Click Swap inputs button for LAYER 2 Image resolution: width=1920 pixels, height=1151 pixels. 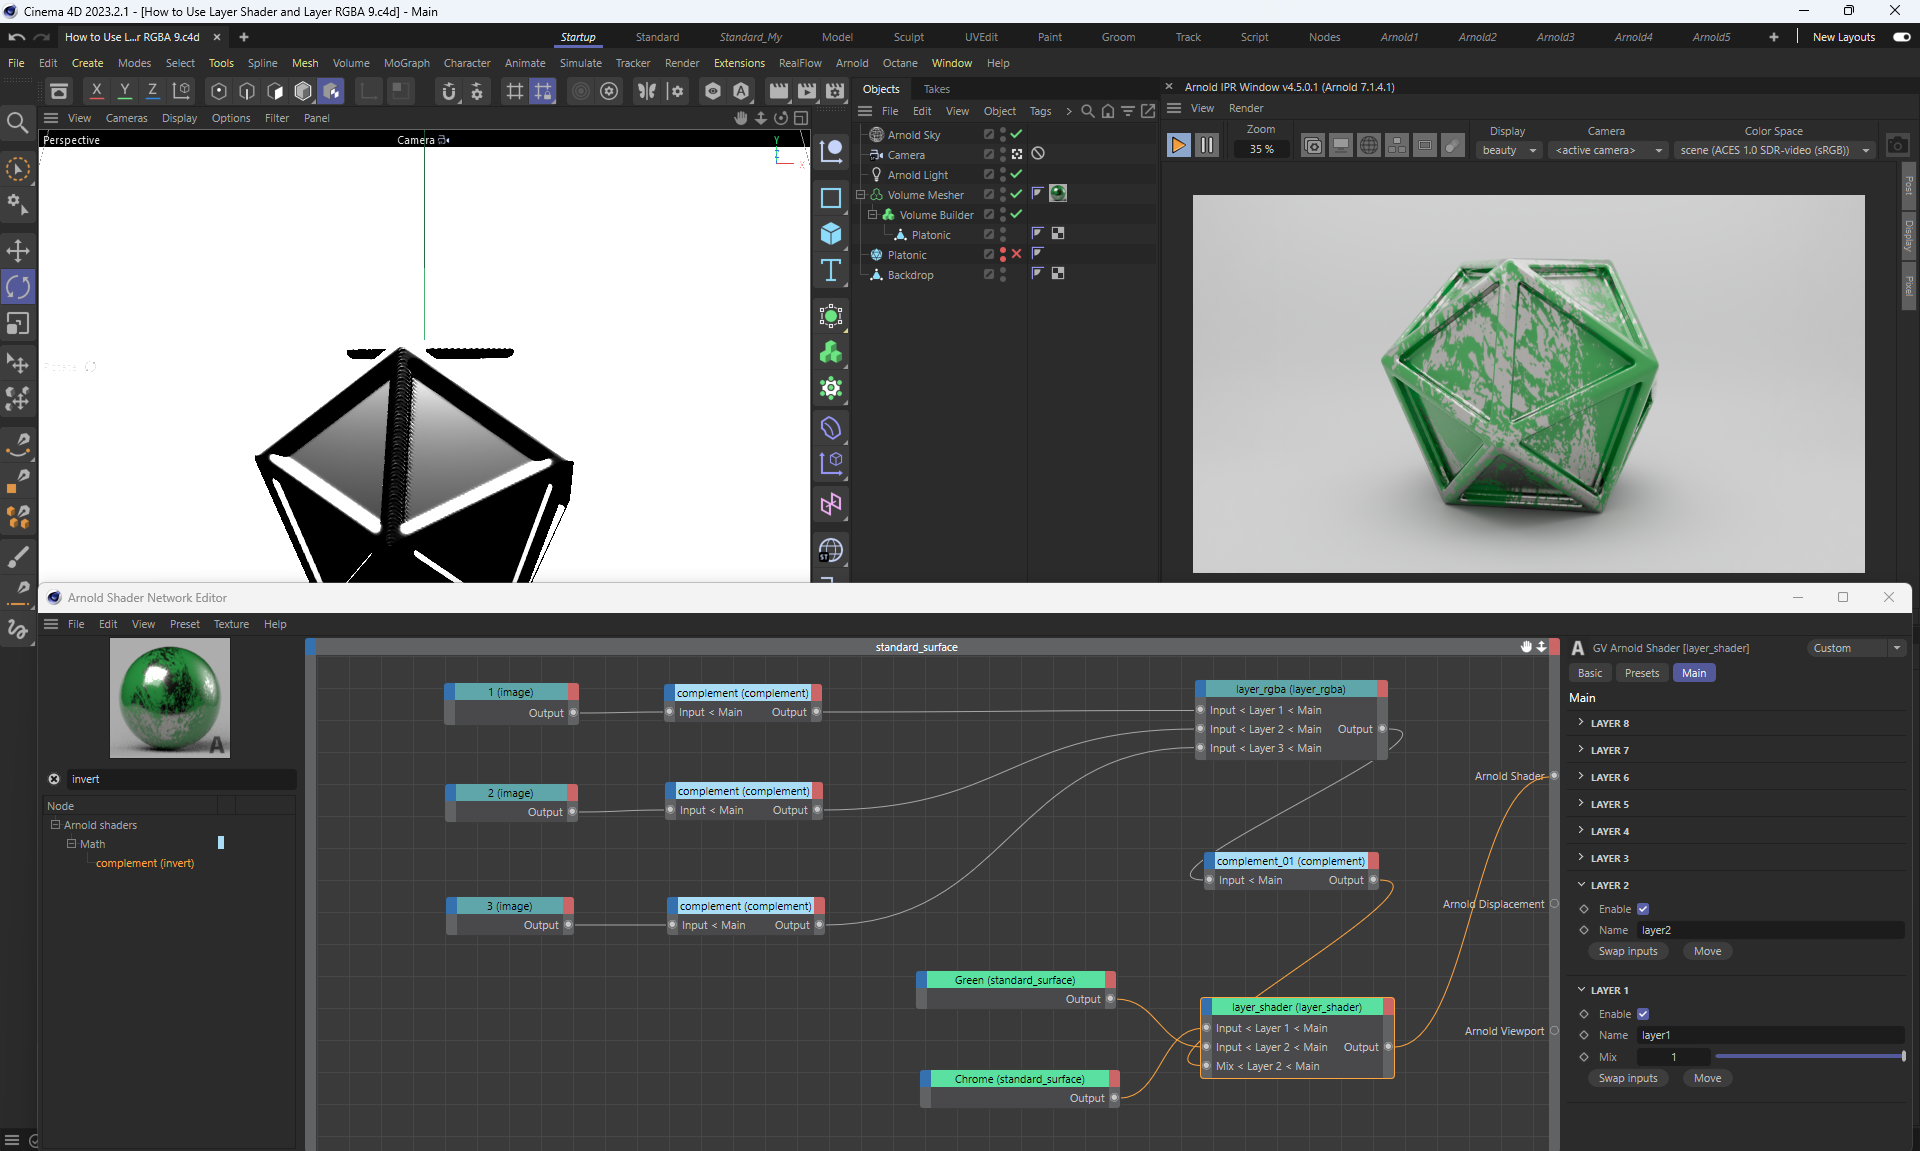(x=1627, y=951)
